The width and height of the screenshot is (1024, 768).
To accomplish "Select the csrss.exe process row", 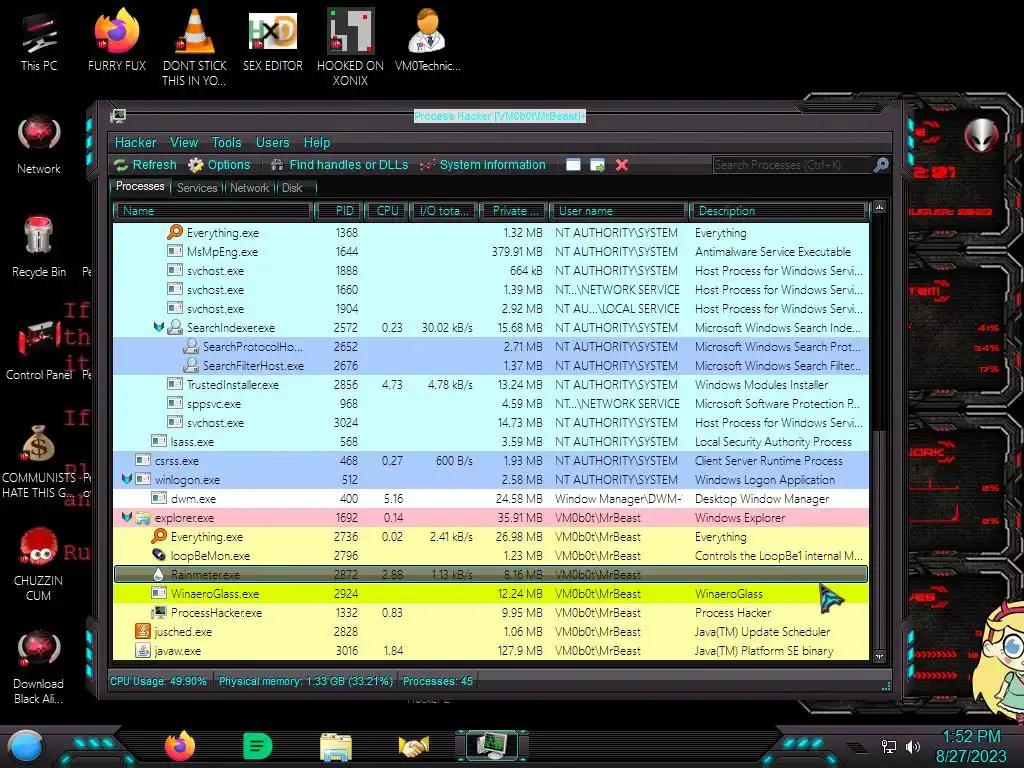I will tap(491, 460).
